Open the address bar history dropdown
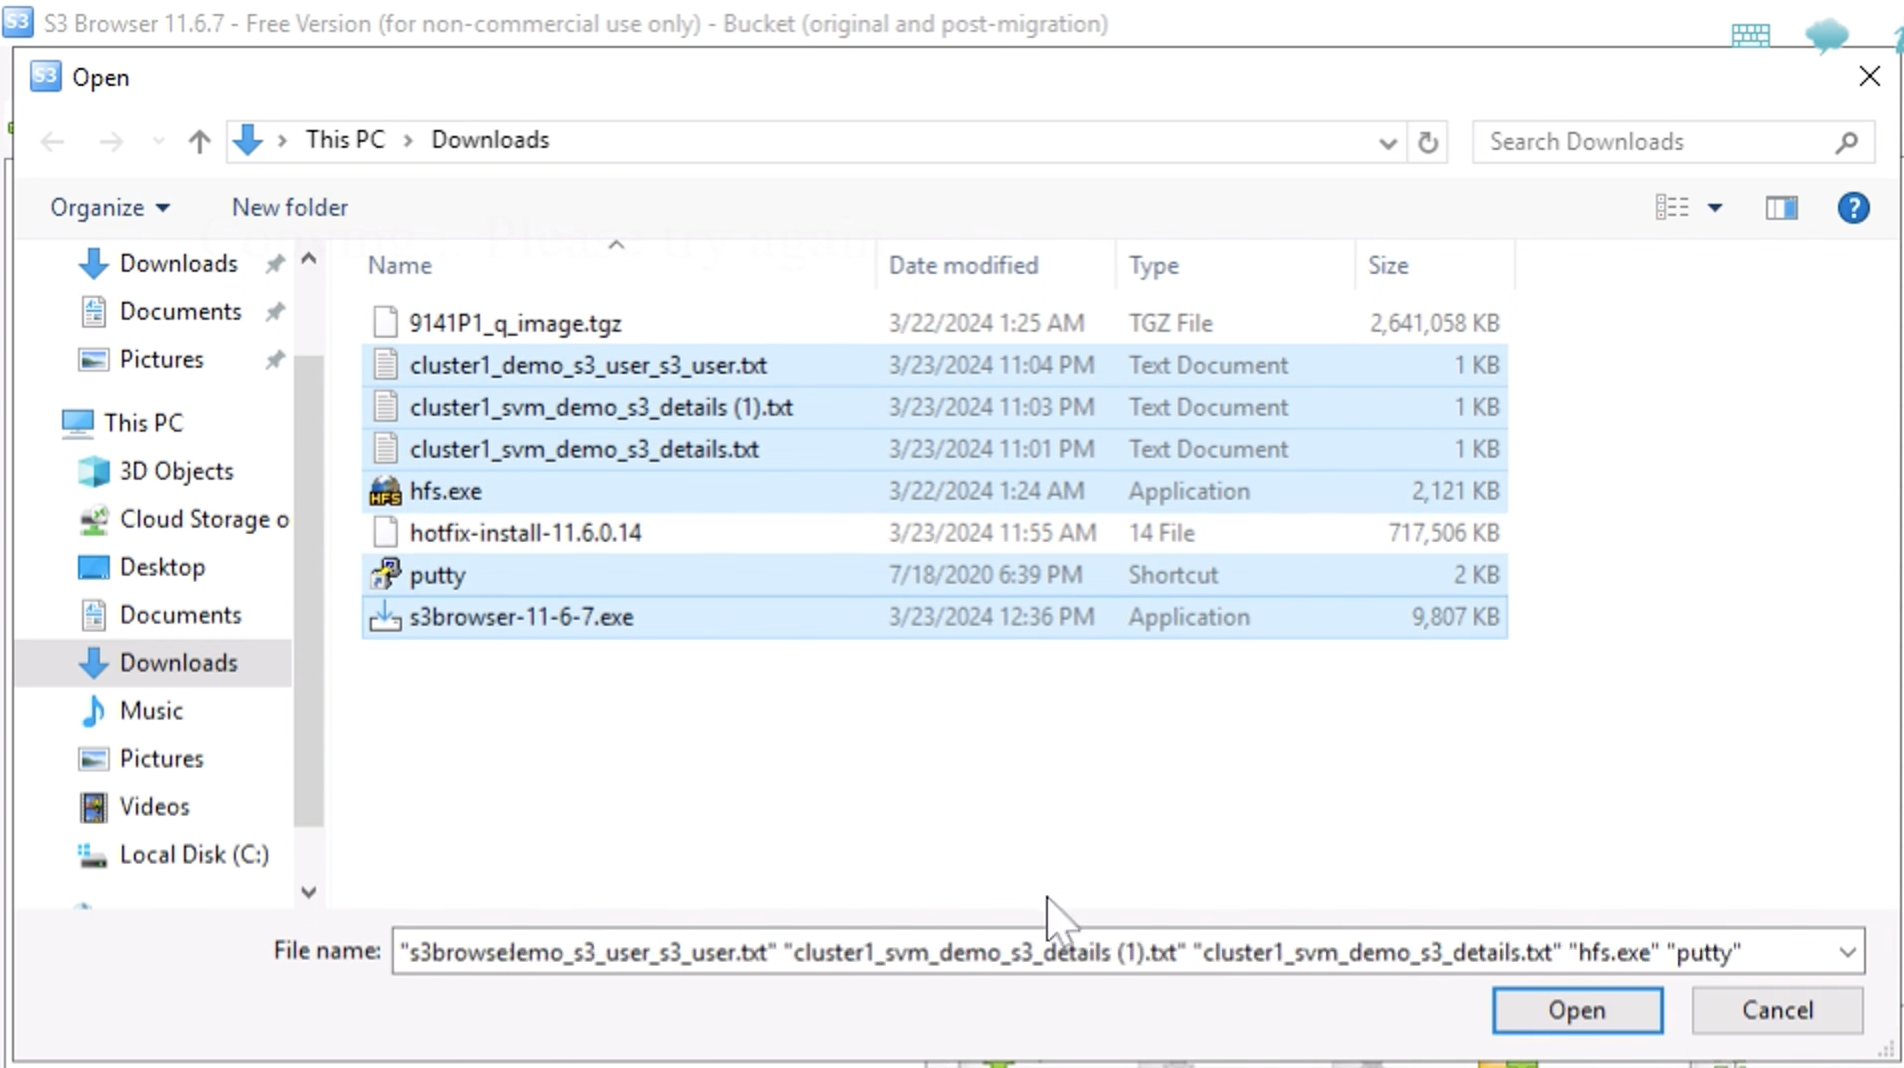 pos(1387,143)
